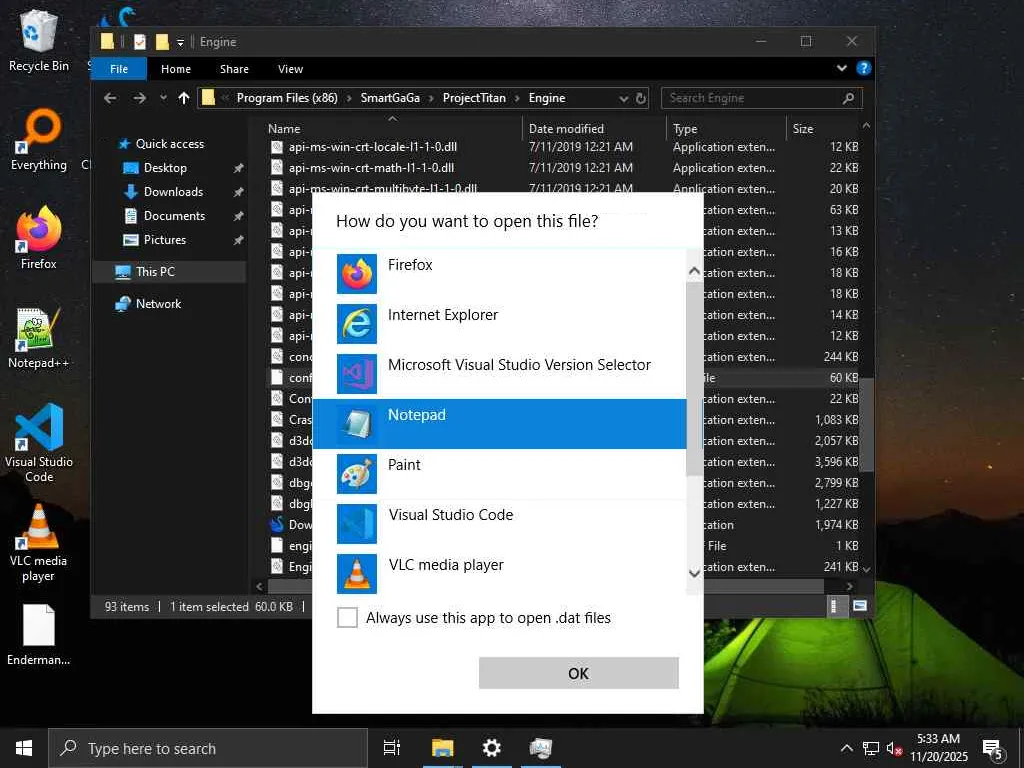
Task: Click New folder icon in title bar
Action: click(x=162, y=42)
